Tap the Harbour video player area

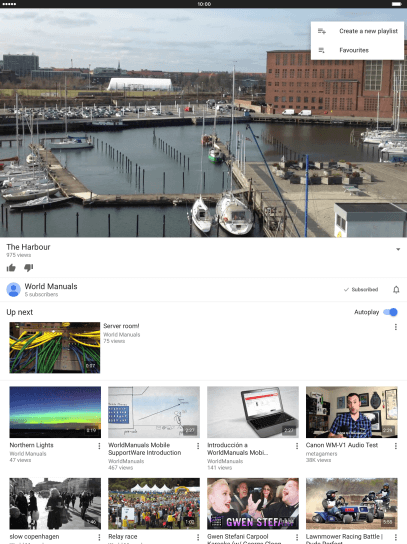click(203, 123)
